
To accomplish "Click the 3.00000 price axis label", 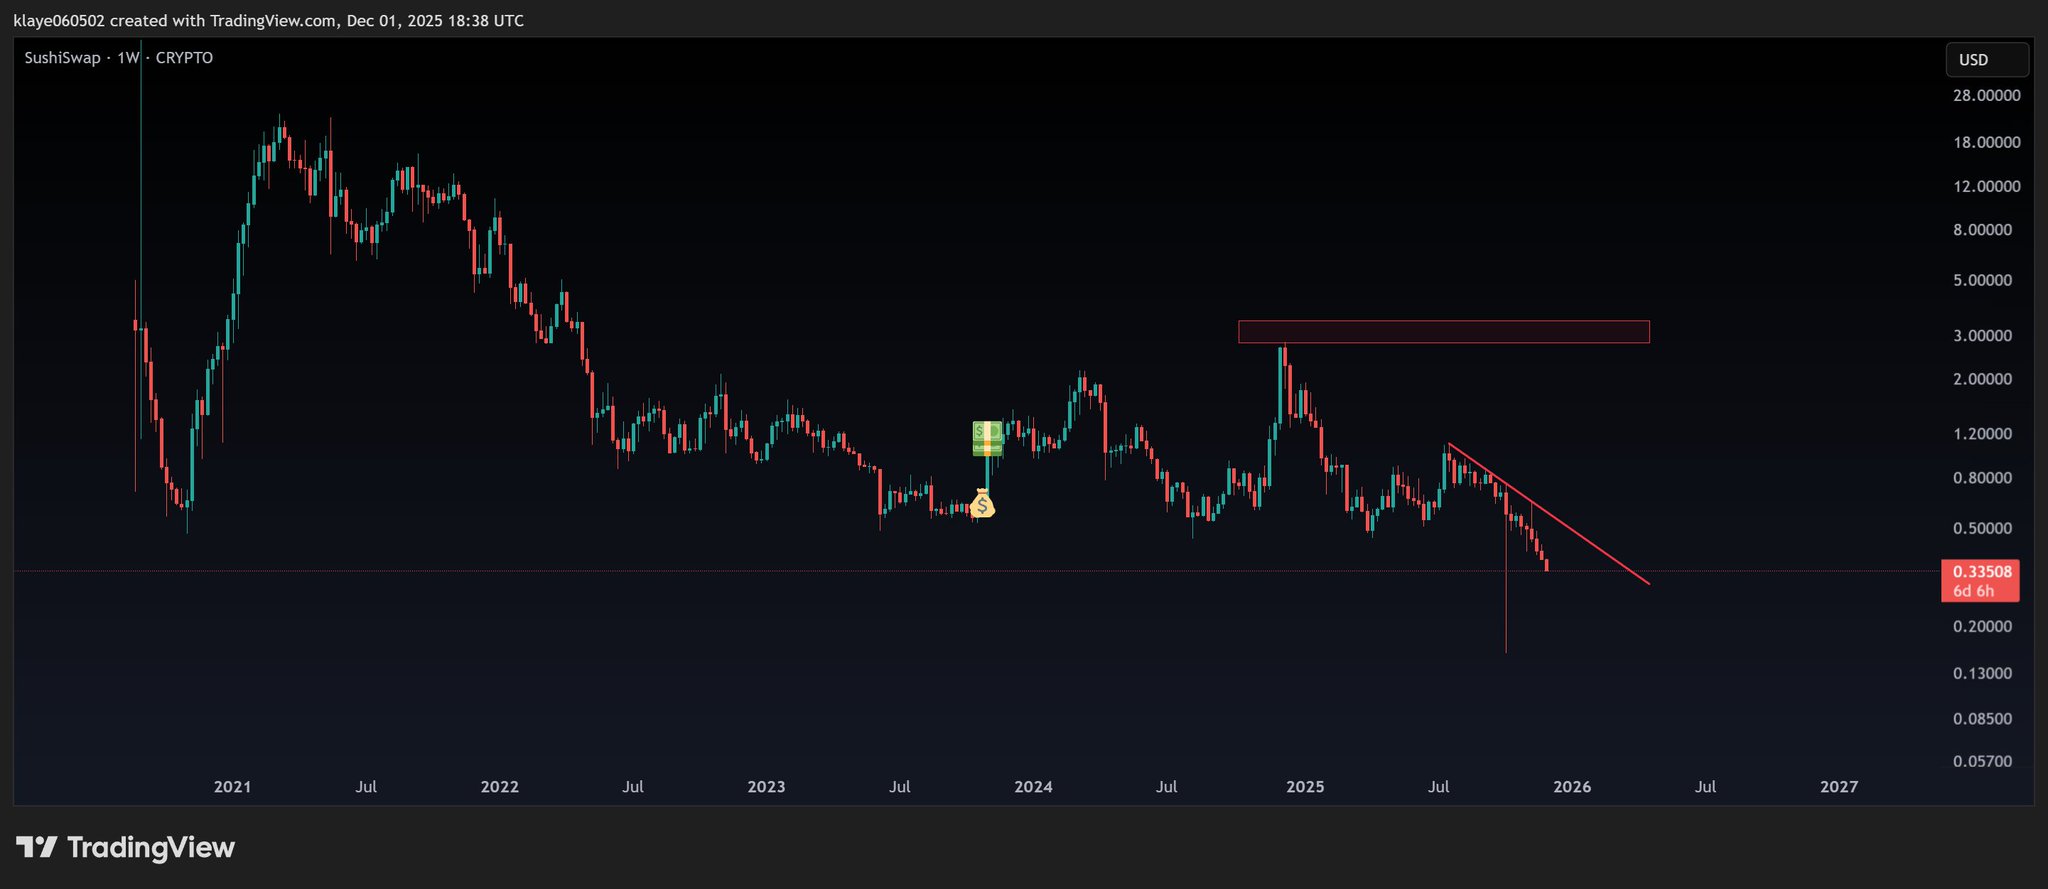I will click(x=1982, y=336).
